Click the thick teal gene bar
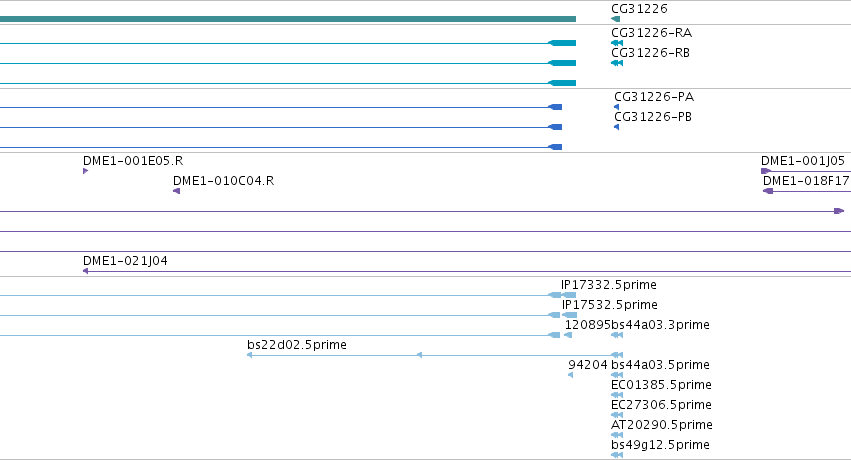 288,19
